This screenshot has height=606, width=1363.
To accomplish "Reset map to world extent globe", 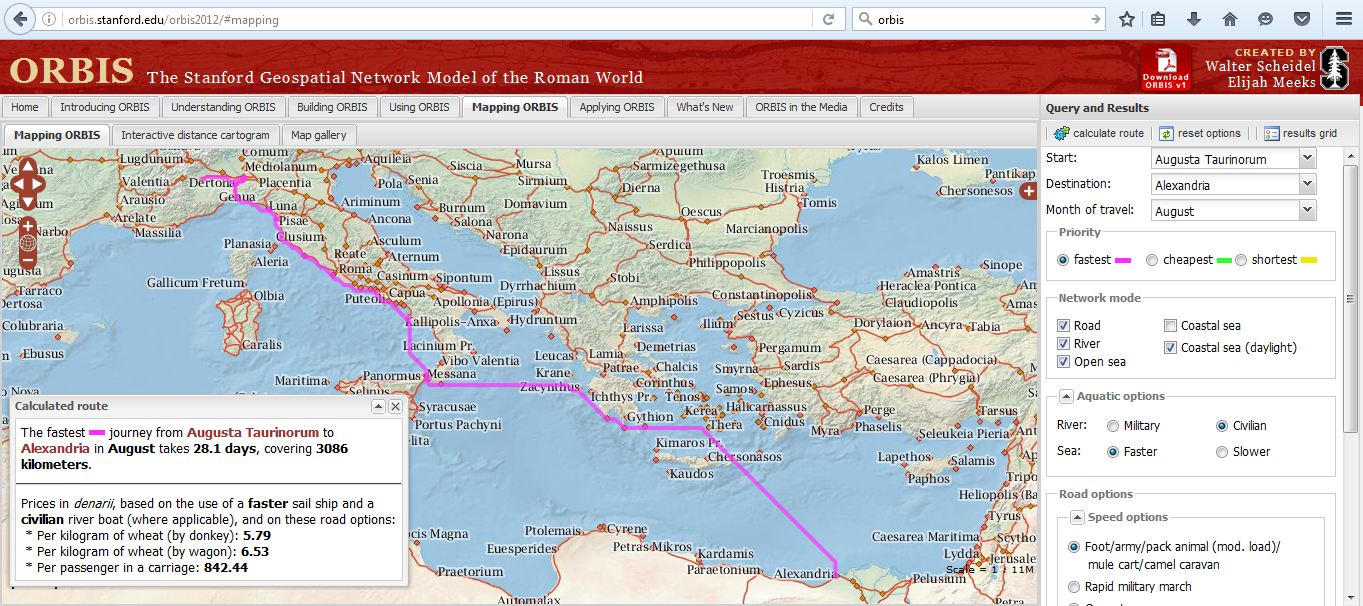I will coord(28,243).
